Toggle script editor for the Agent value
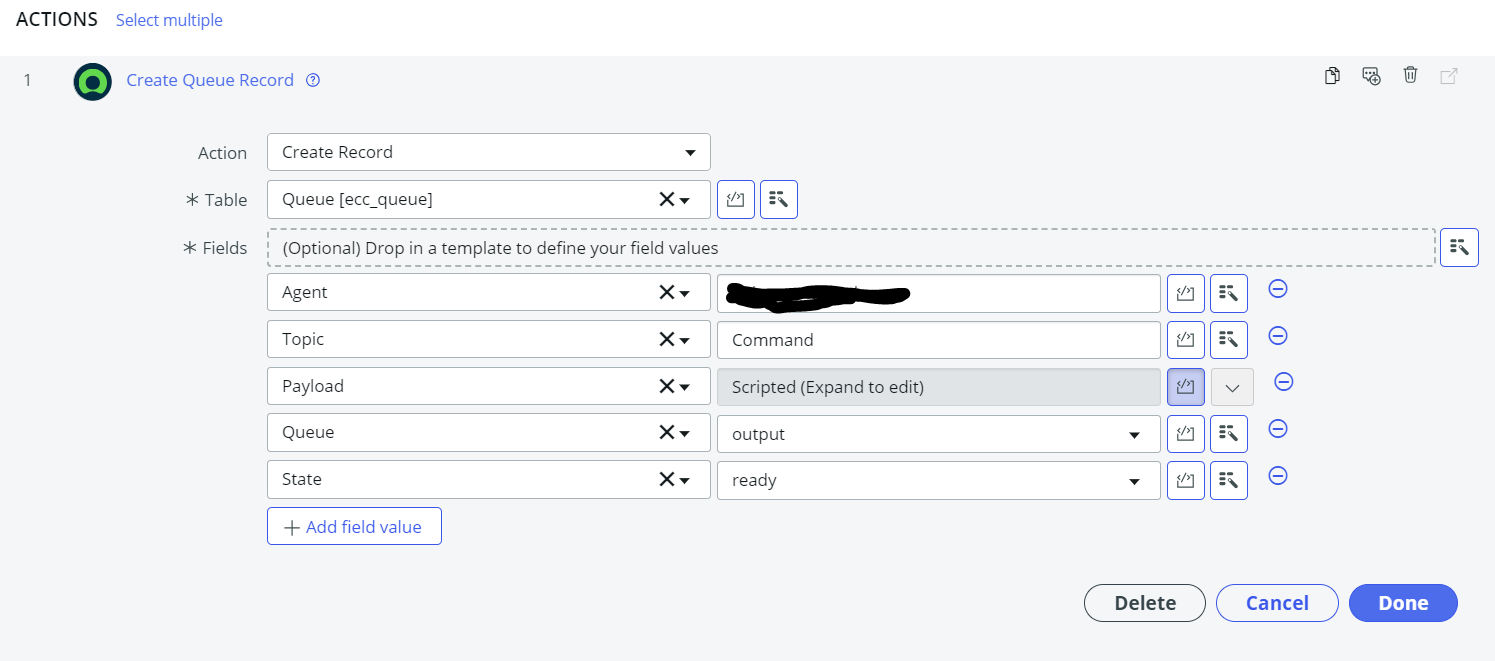 1185,293
